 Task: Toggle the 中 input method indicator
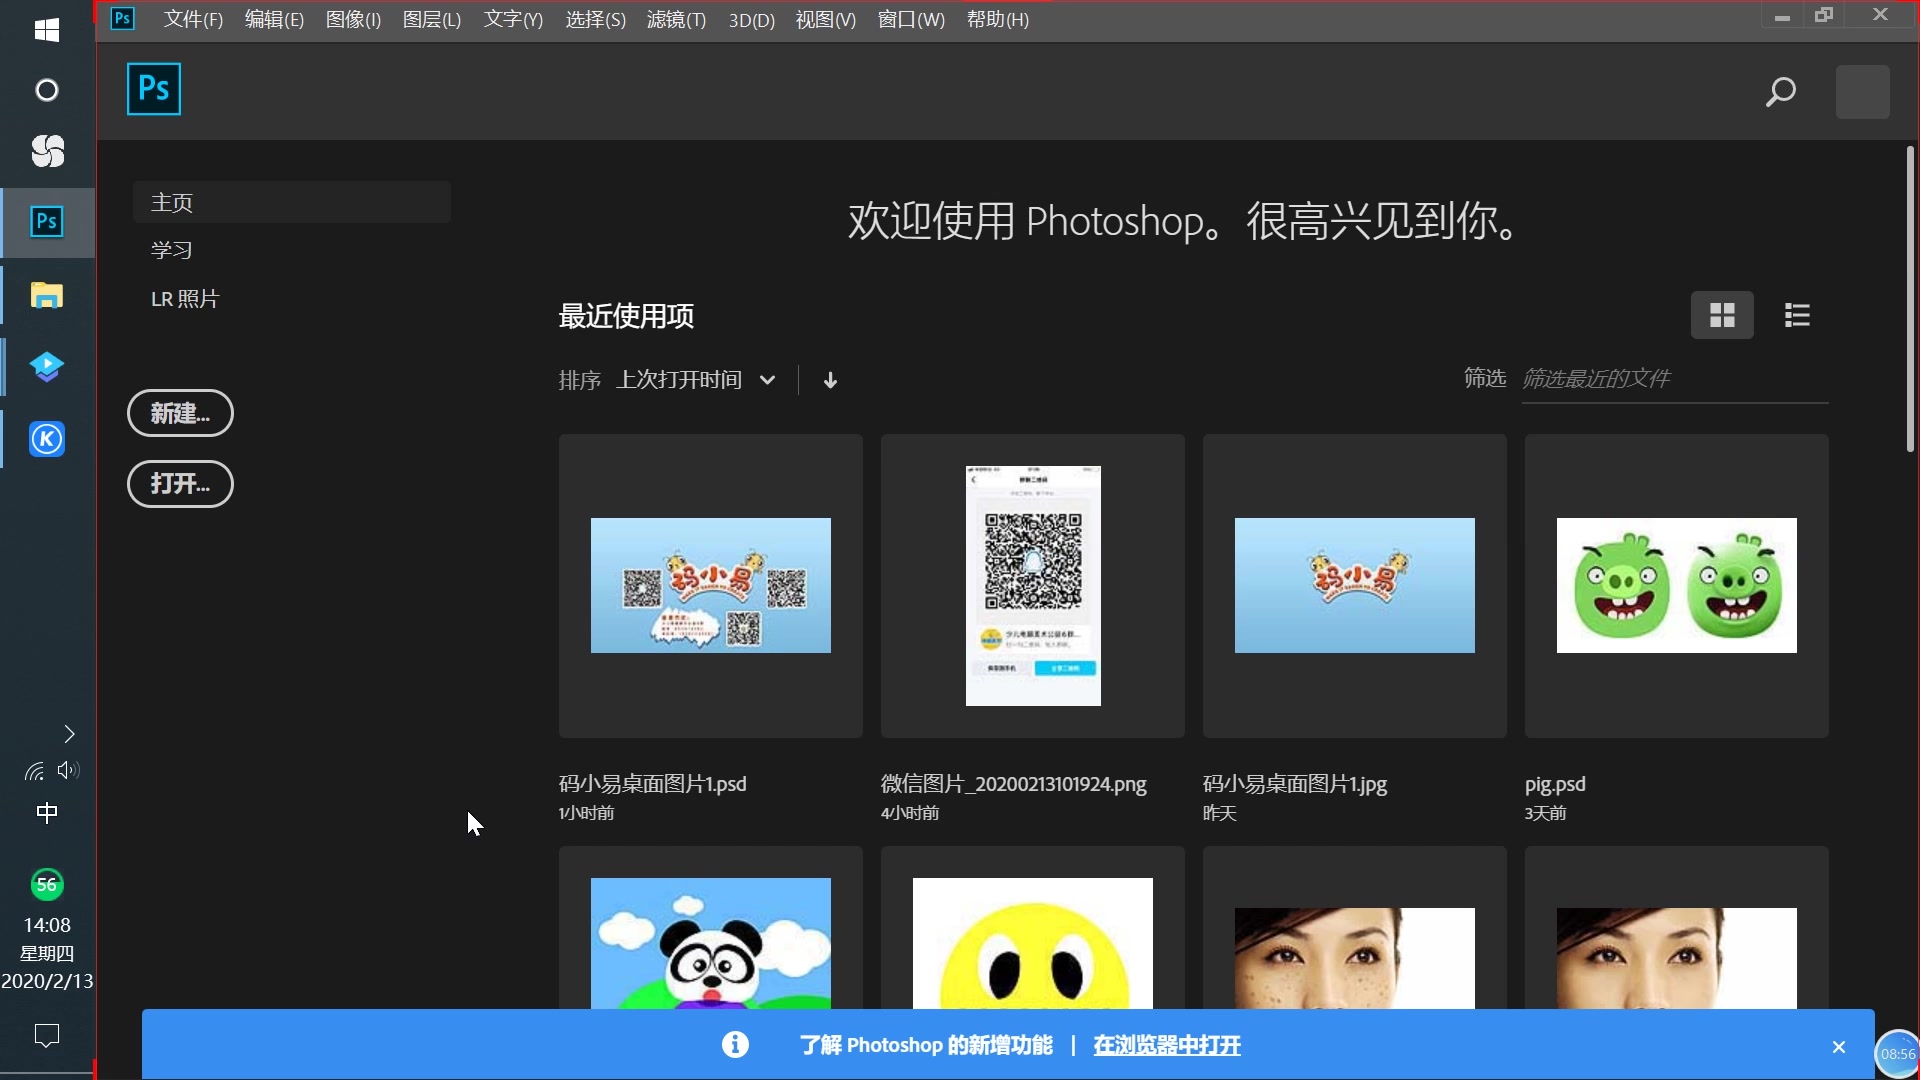tap(47, 813)
